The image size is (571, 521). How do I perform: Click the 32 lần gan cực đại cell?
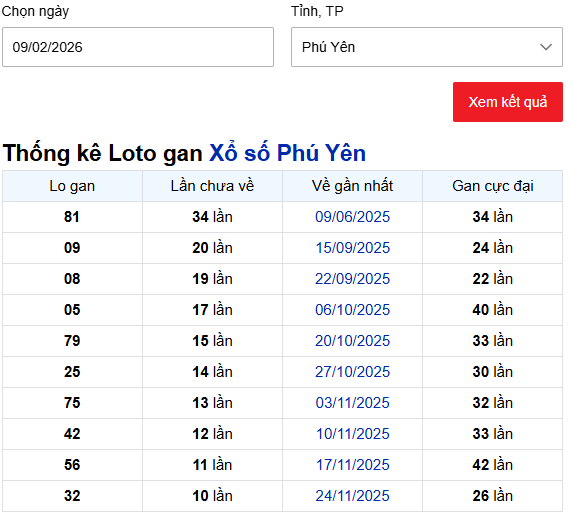coord(493,403)
